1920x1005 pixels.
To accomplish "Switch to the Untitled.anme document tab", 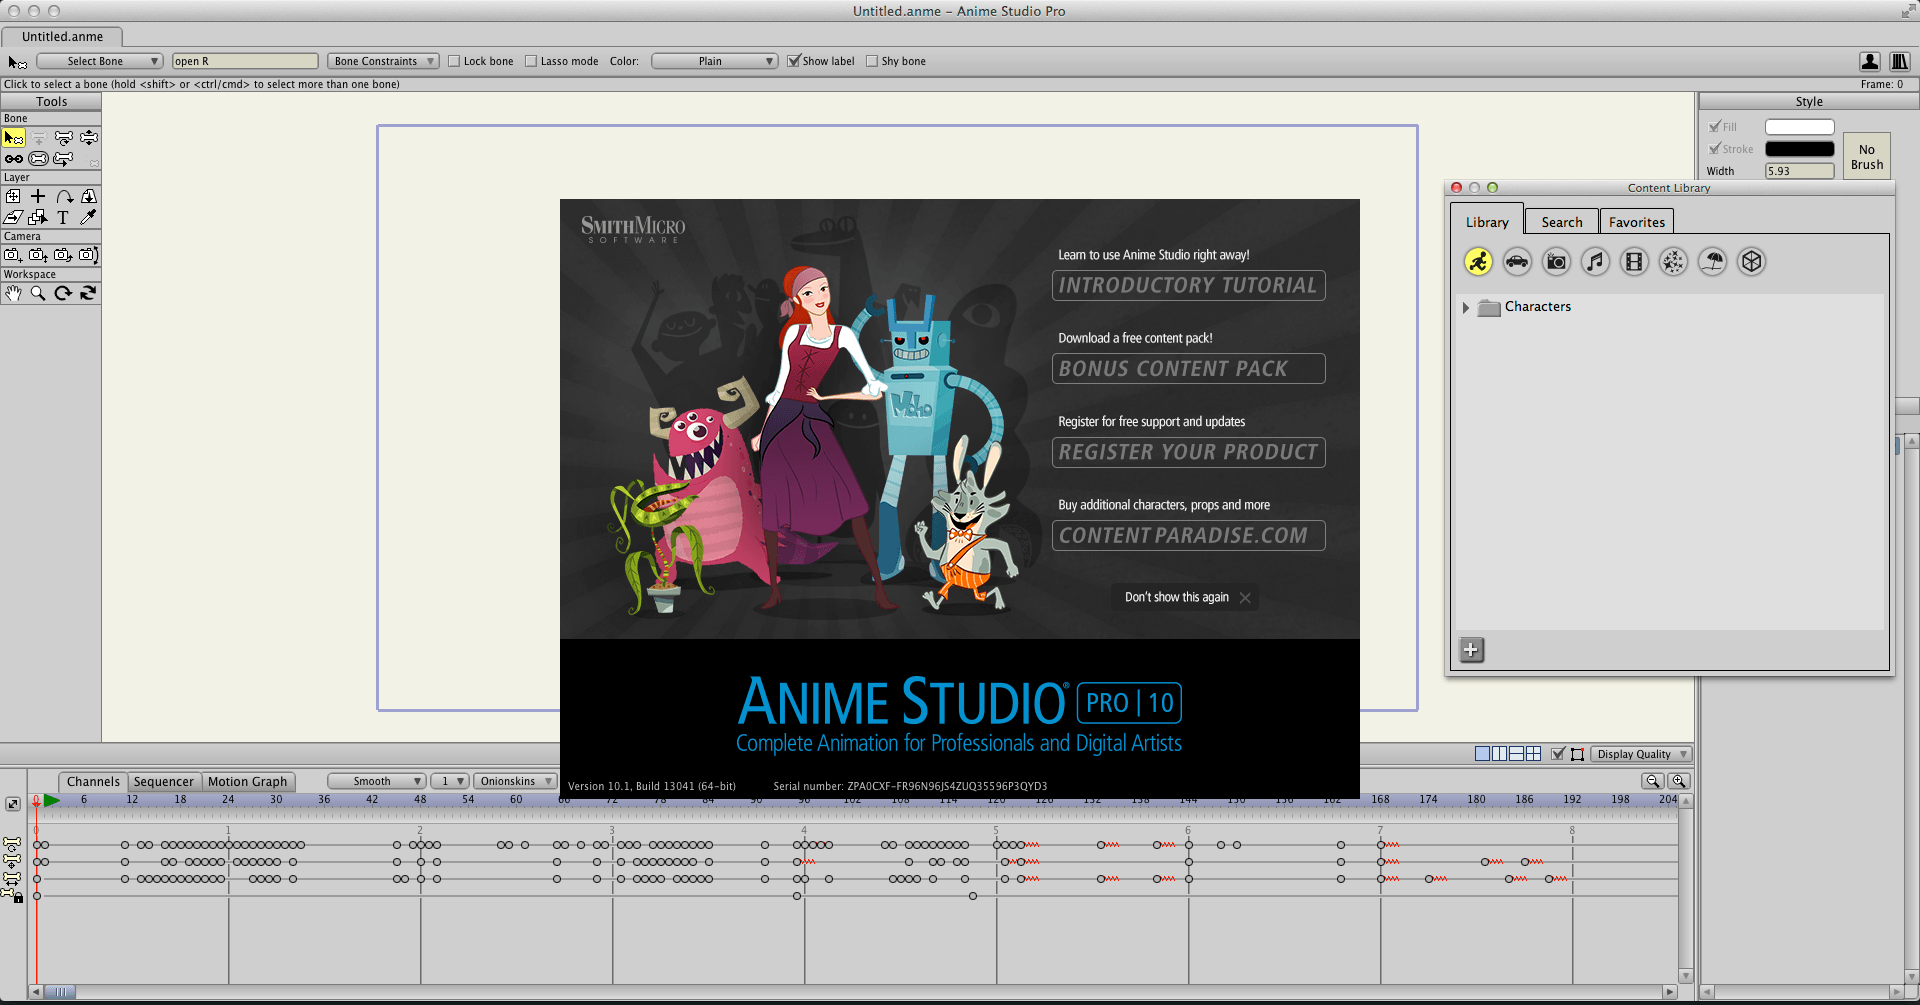I will pyautogui.click(x=62, y=37).
